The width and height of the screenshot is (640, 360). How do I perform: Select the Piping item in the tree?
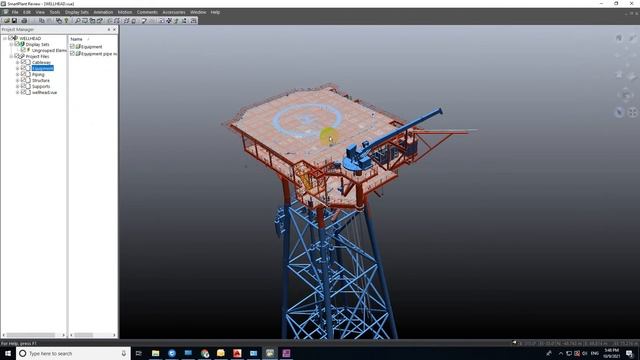[38, 74]
